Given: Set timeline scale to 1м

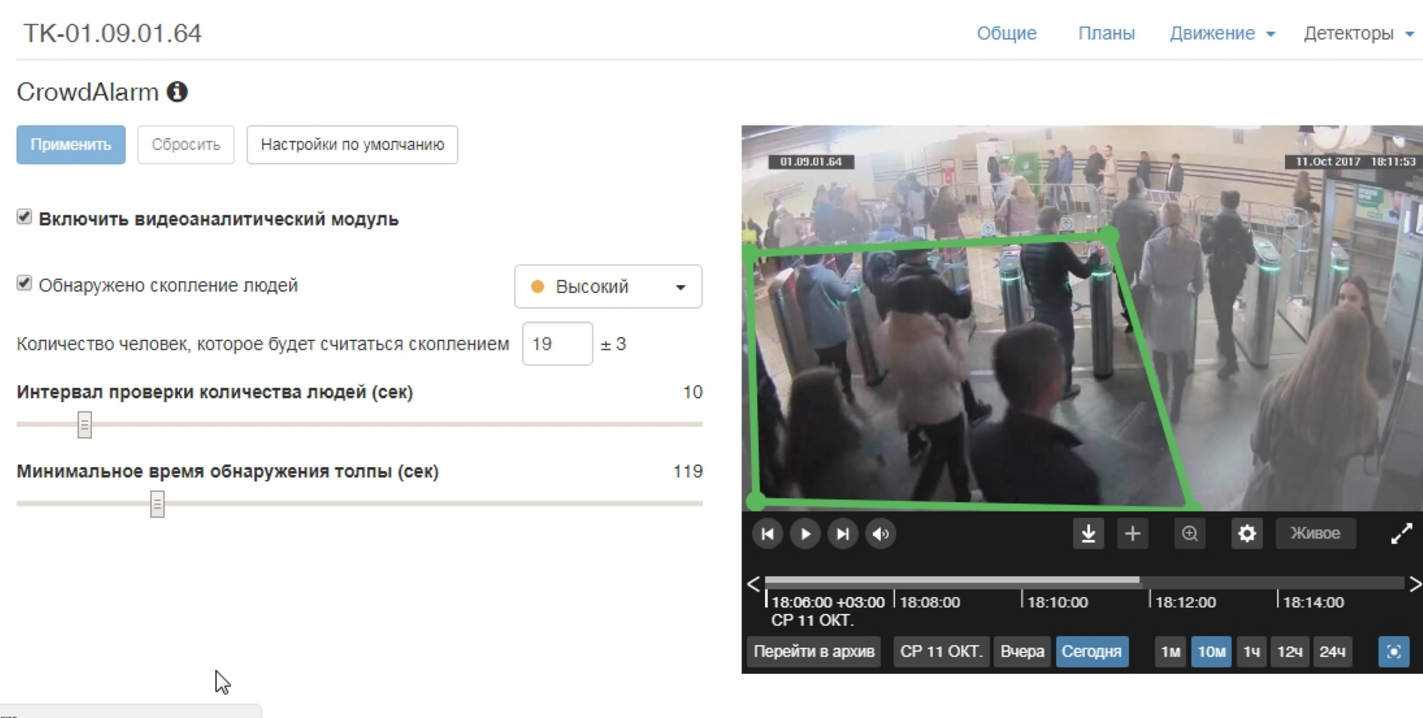Looking at the screenshot, I should pos(1170,652).
